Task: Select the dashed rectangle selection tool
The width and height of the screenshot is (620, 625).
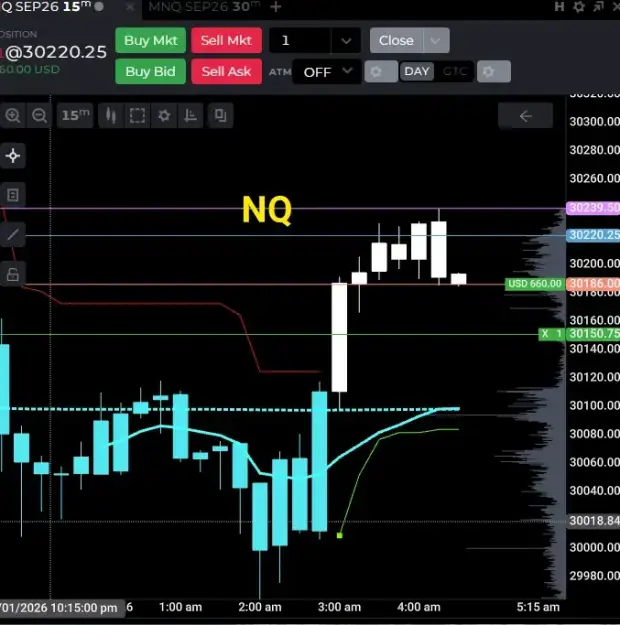Action: point(137,116)
